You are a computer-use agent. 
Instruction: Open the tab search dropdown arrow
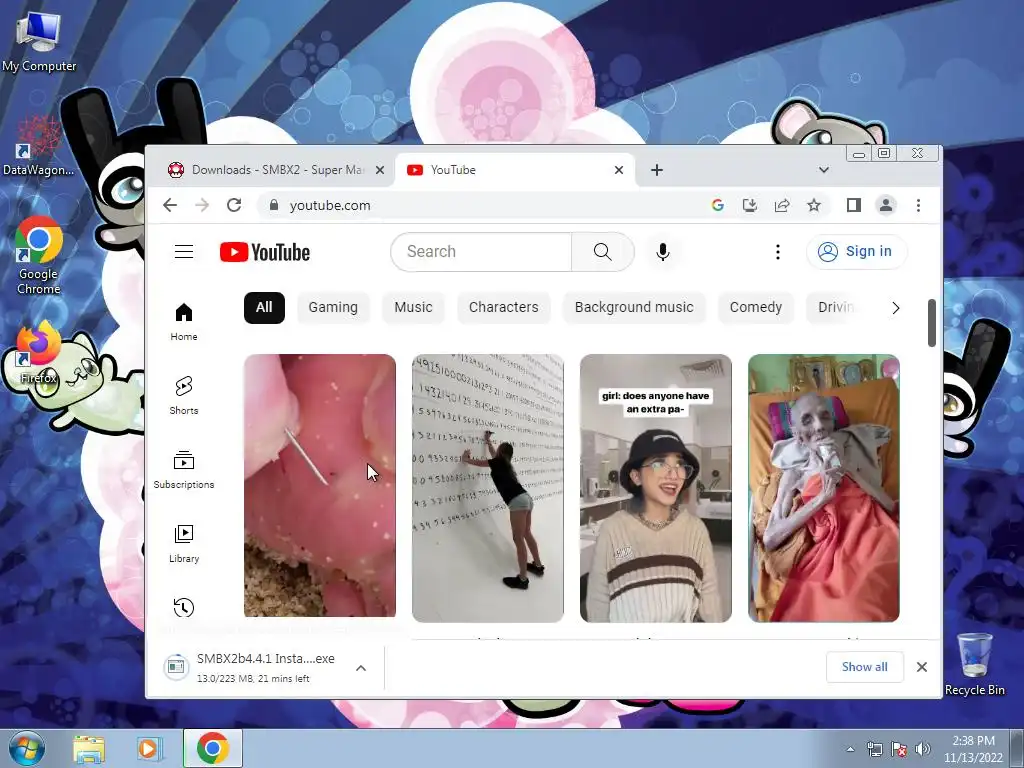coord(824,170)
